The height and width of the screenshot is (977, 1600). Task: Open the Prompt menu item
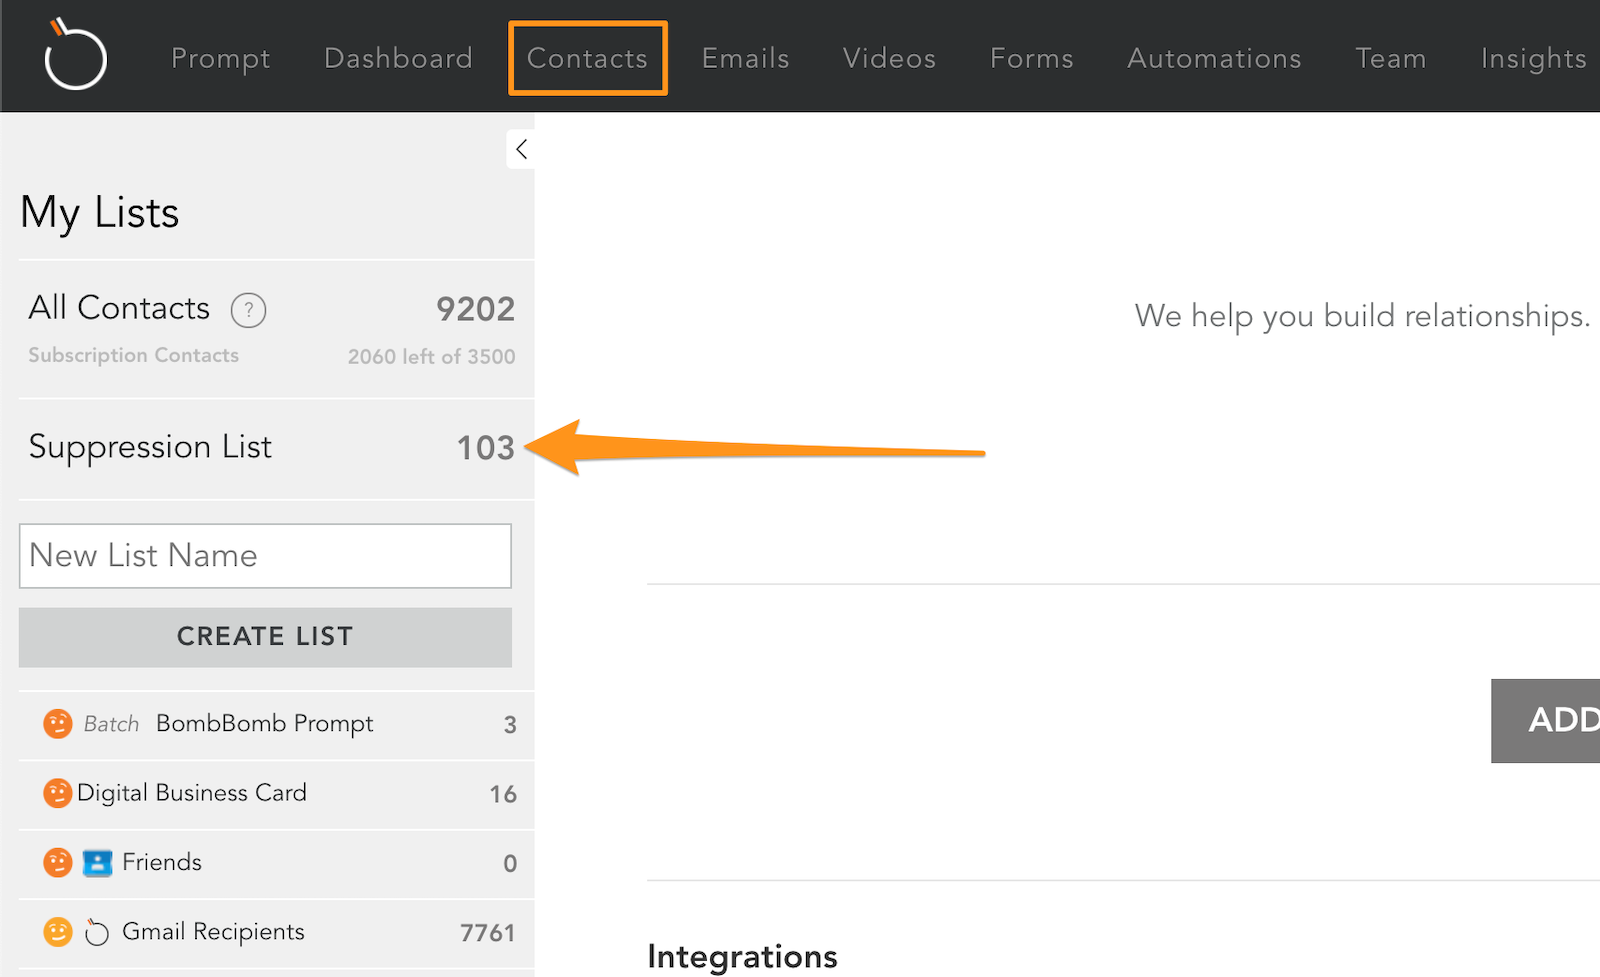pyautogui.click(x=220, y=58)
